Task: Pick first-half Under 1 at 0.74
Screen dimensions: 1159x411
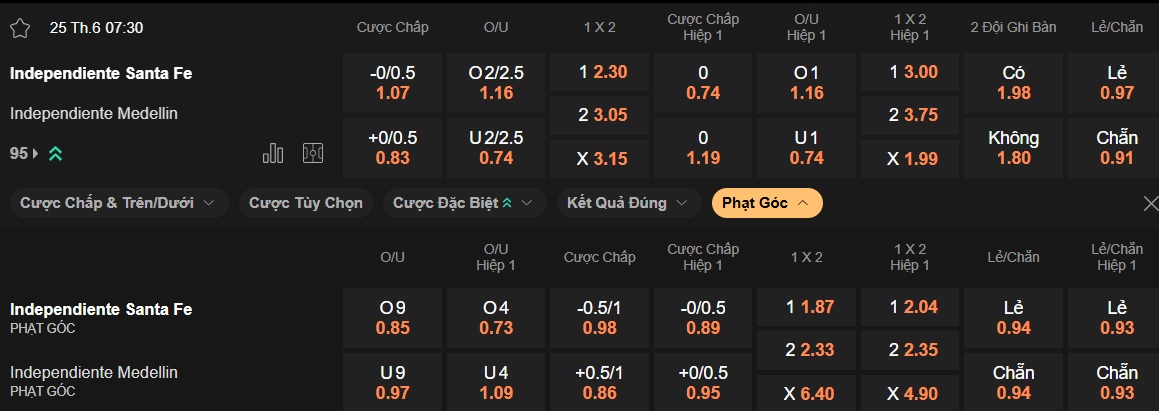Action: tap(807, 147)
